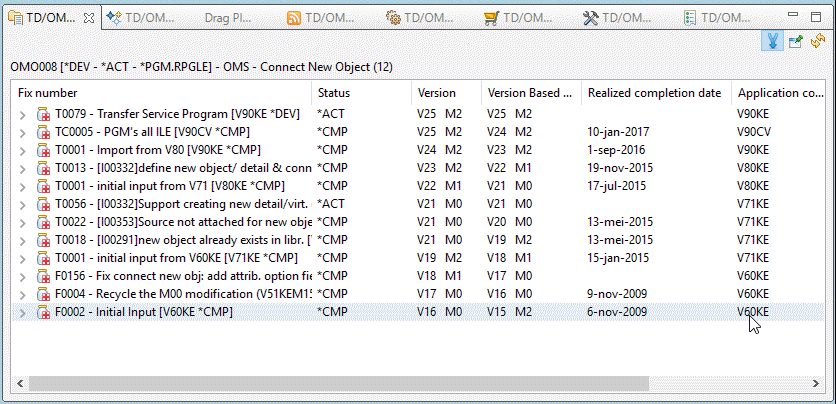Image resolution: width=836 pixels, height=404 pixels.
Task: Close the active TD/OM tab
Action: [x=87, y=18]
